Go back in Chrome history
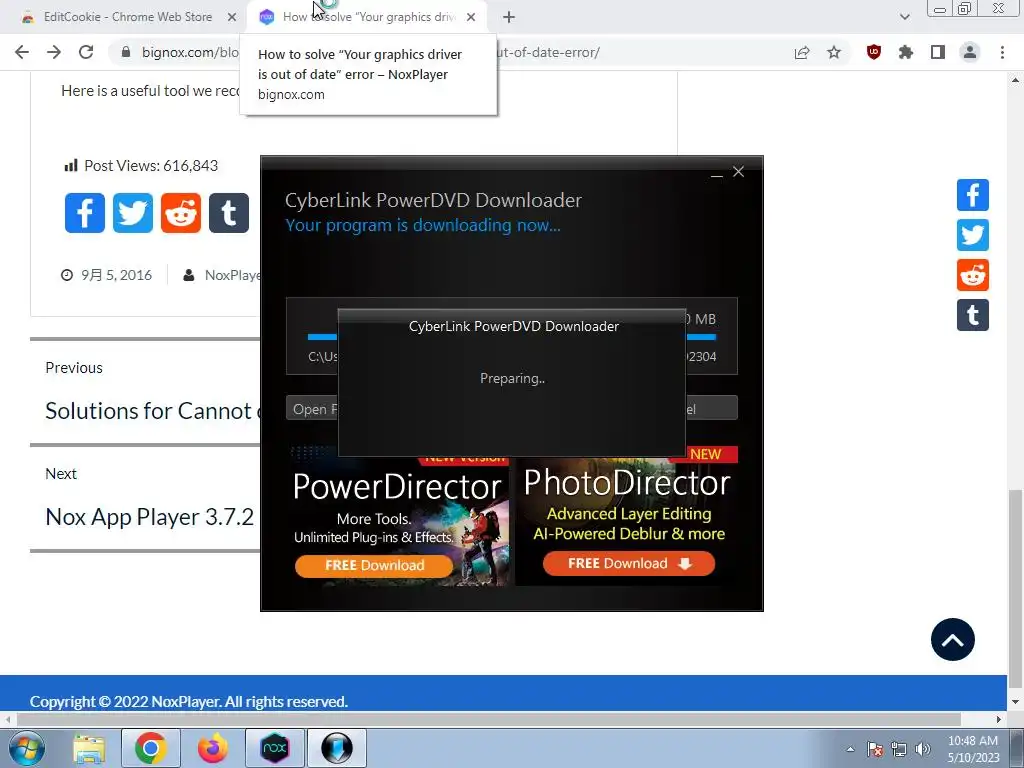Viewport: 1024px width, 768px height. (x=22, y=52)
